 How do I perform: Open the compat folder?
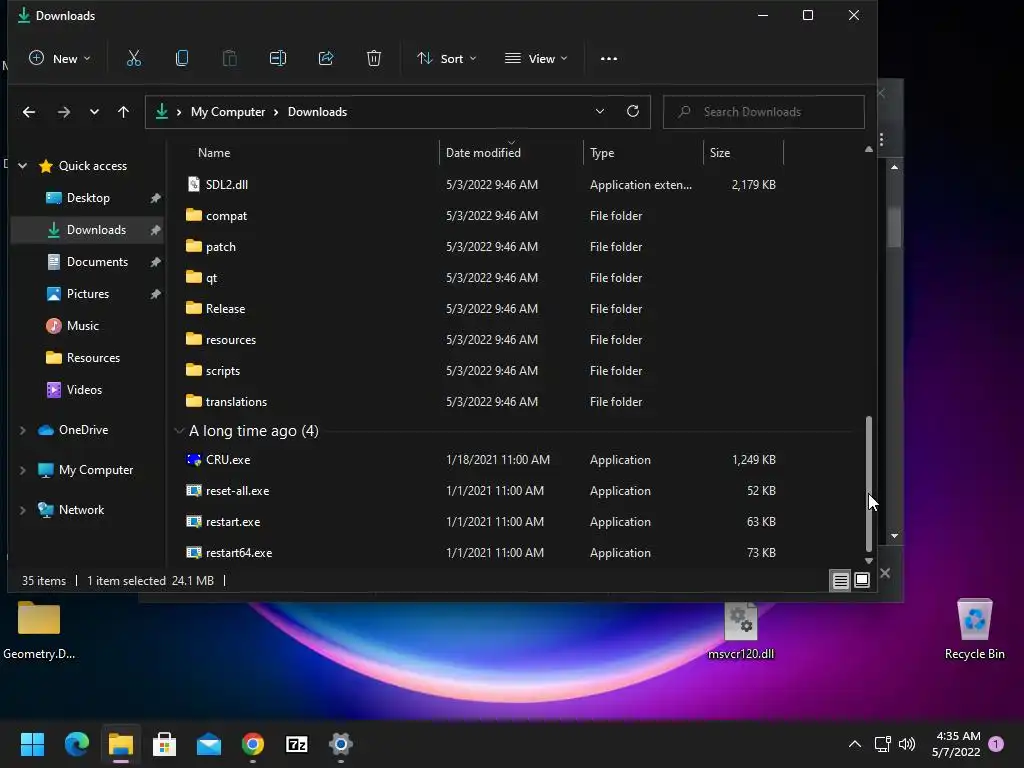226,216
